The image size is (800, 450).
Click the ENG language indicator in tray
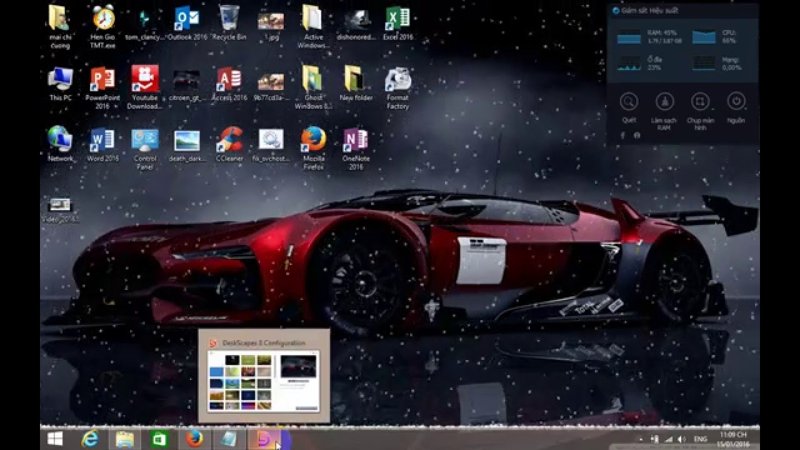click(x=701, y=439)
